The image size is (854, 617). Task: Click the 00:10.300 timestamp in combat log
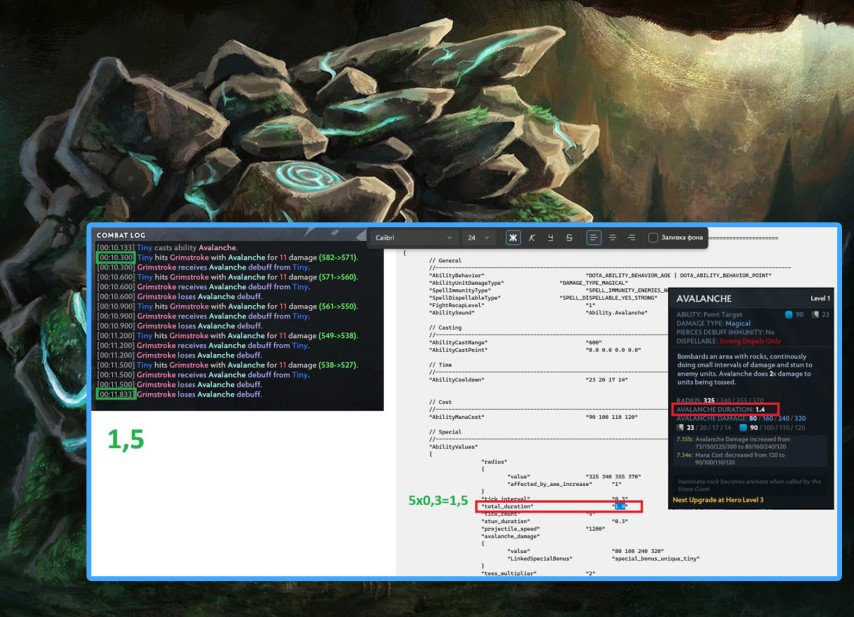[x=116, y=258]
